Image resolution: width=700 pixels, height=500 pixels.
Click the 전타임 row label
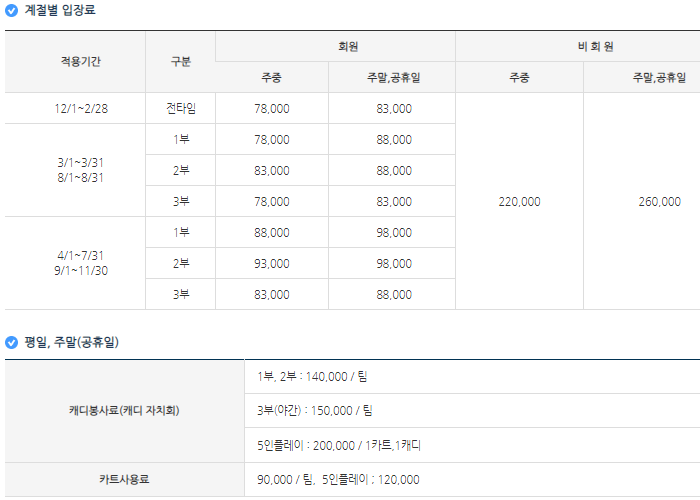181,108
